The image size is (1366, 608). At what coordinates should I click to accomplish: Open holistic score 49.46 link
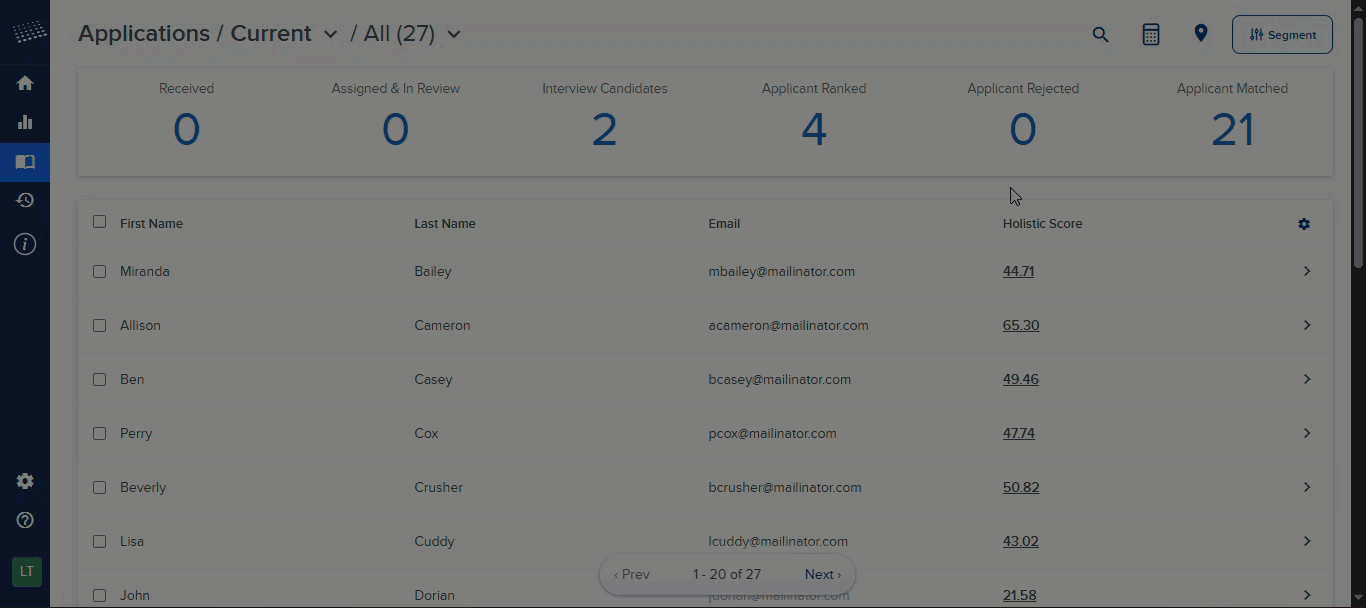click(1020, 379)
